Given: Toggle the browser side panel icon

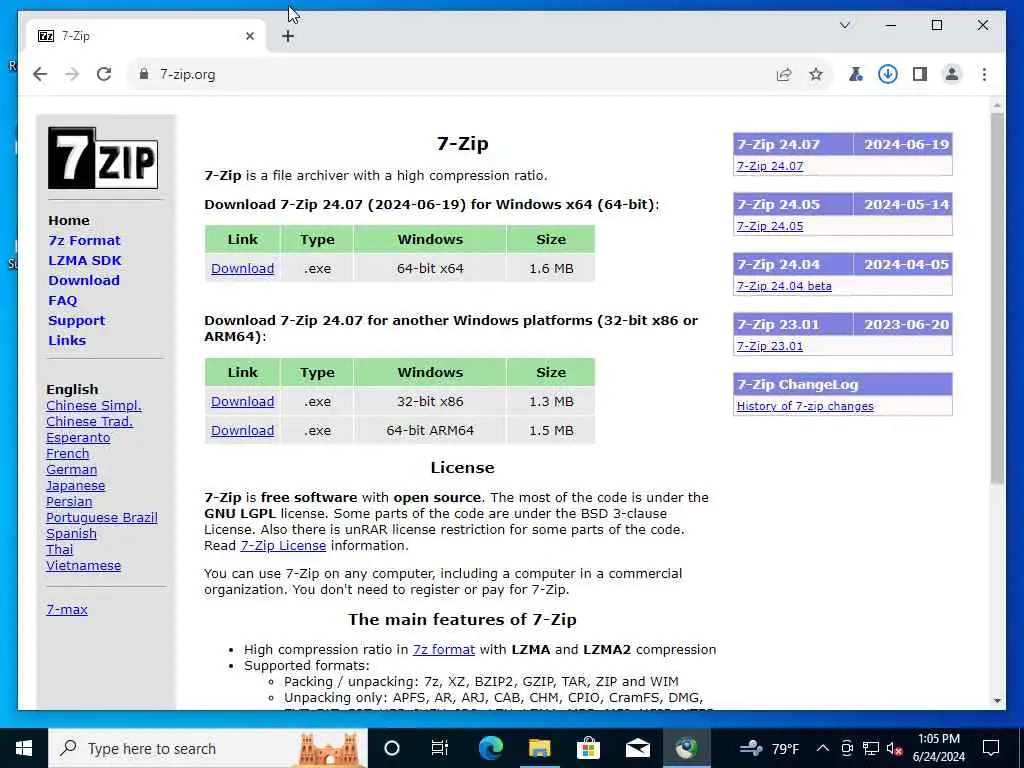Looking at the screenshot, I should (x=920, y=74).
